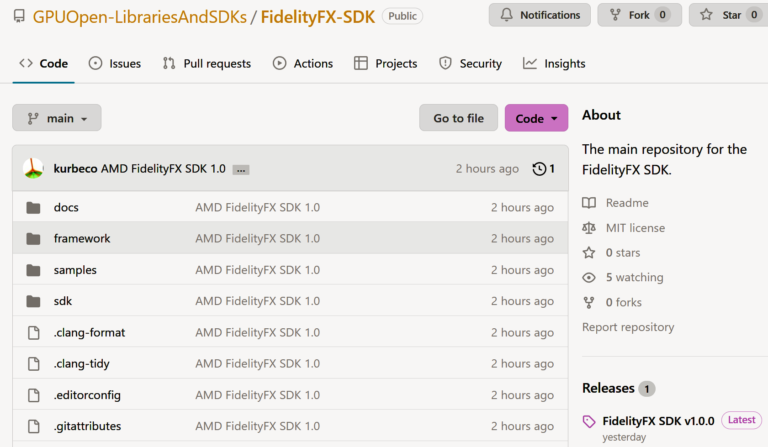Click the sdk folder icon

[33, 301]
